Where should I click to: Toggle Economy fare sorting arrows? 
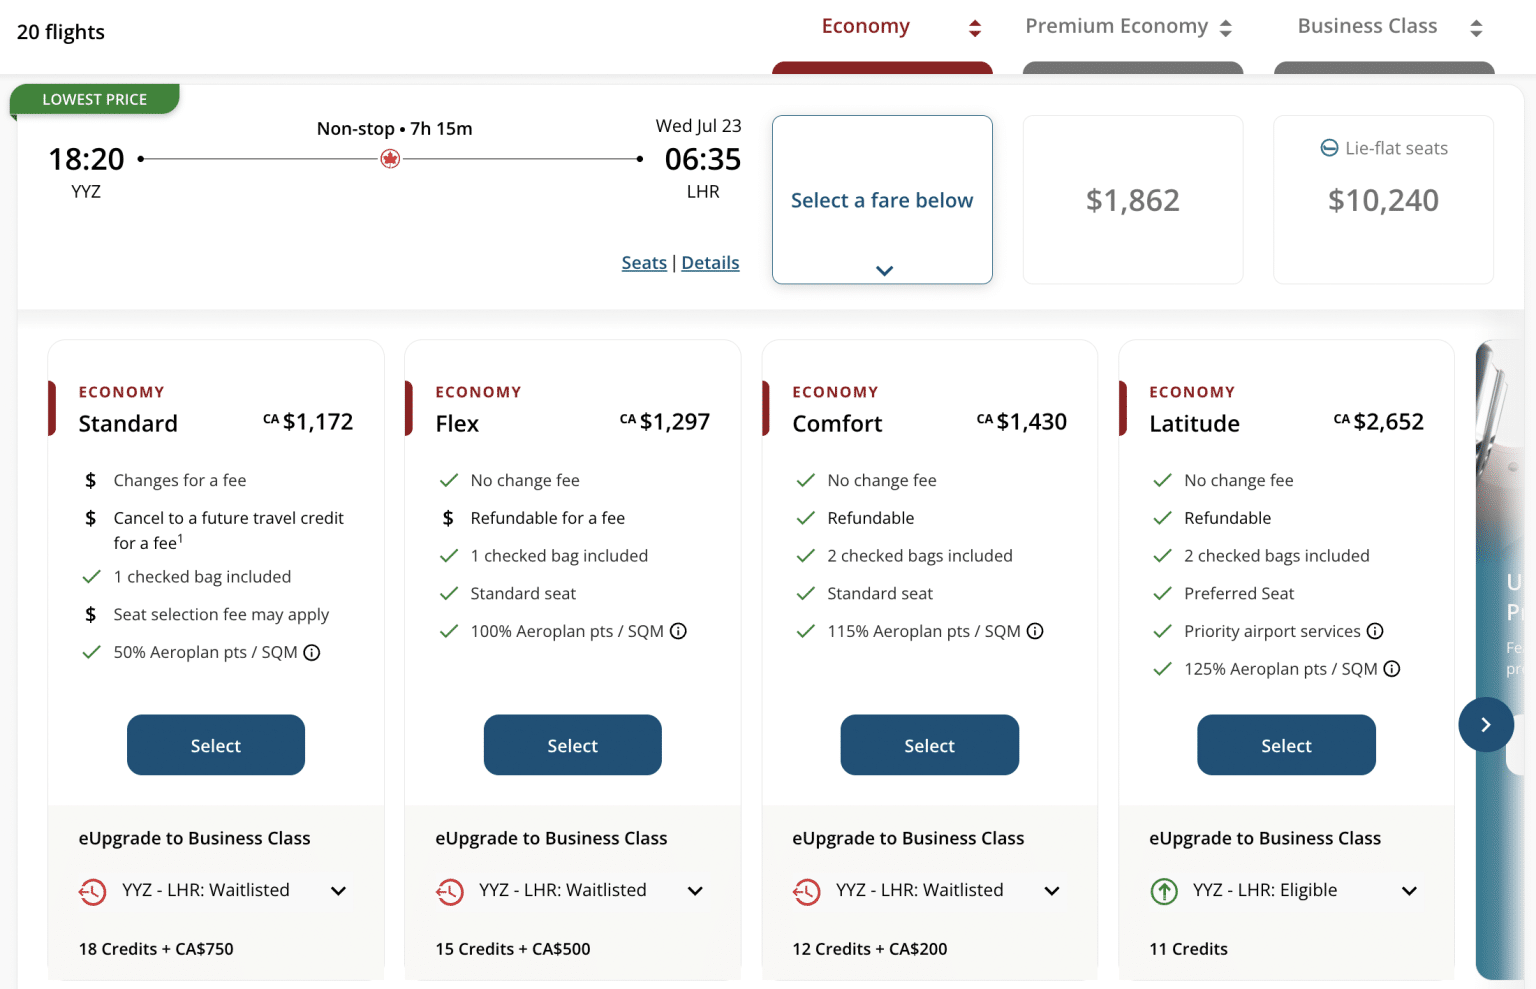point(973,27)
